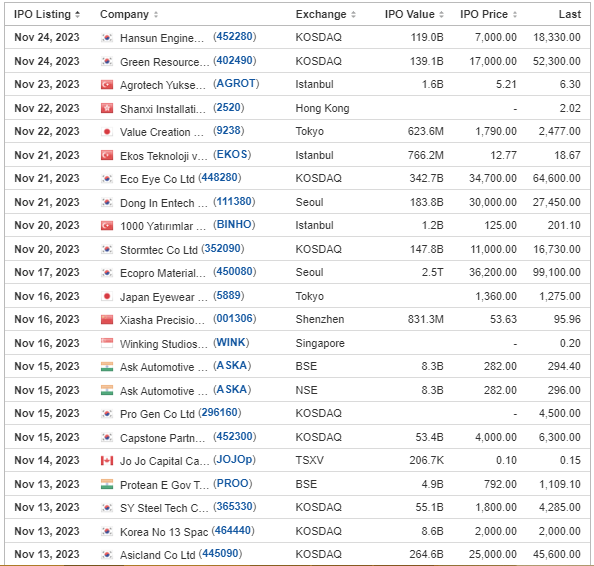The width and height of the screenshot is (594, 566).
Task: Select company name Korea No 13 Spac
Action: tap(164, 532)
